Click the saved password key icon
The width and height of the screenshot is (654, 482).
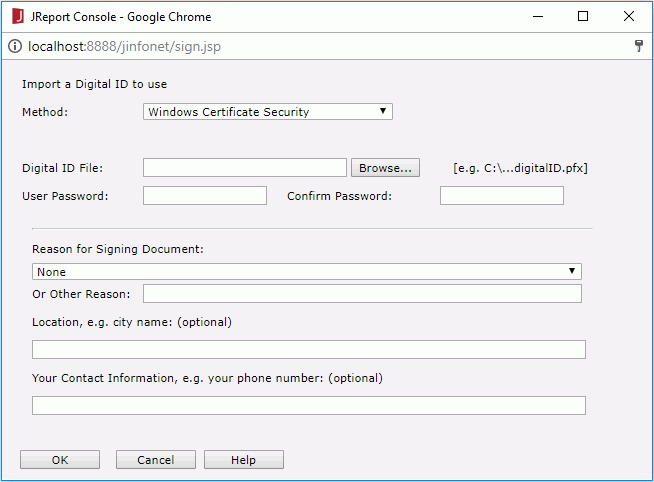point(639,46)
